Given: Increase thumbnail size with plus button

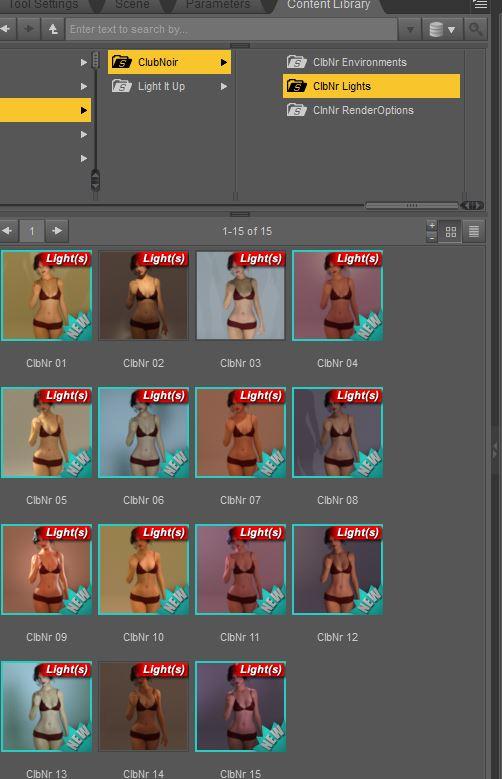Looking at the screenshot, I should click(432, 226).
